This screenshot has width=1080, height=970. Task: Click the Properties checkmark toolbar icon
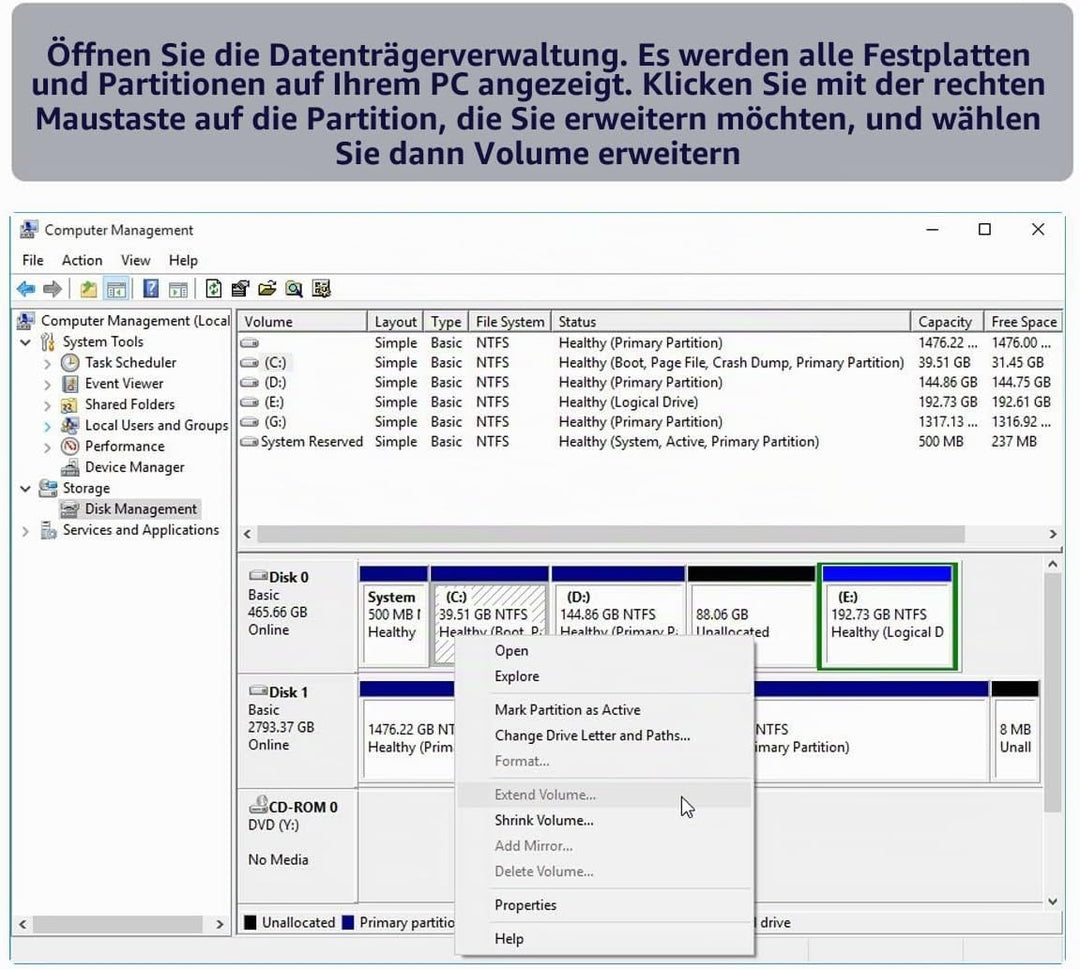pos(240,289)
